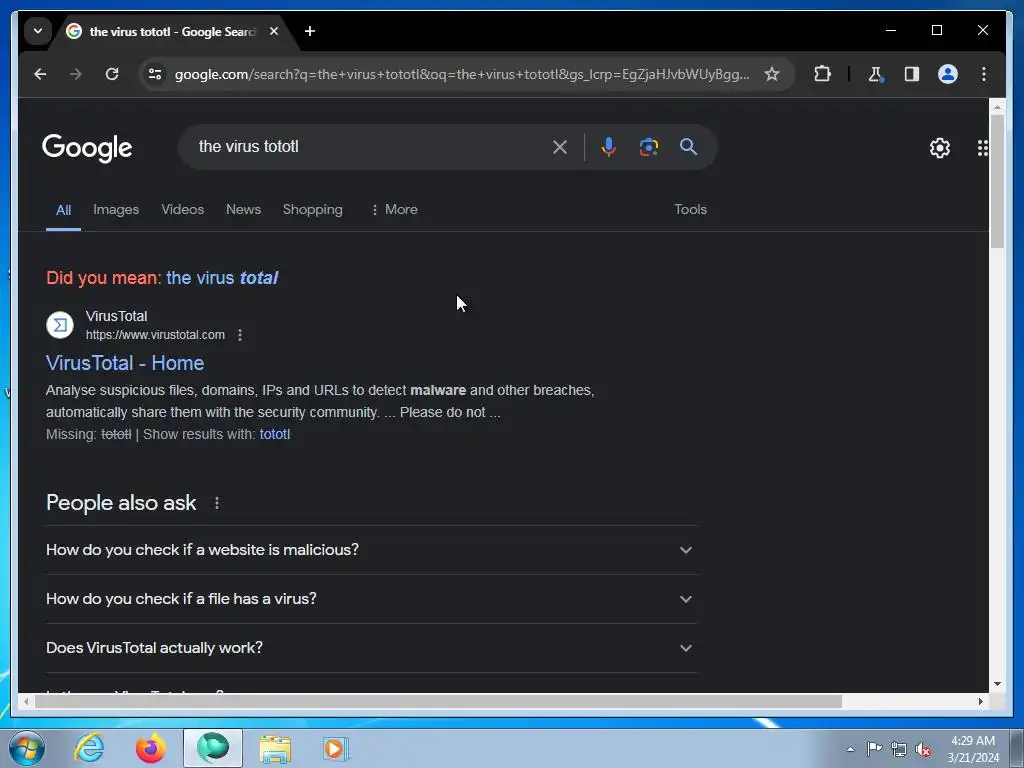Click the virustotal.com URL text
Image resolution: width=1024 pixels, height=768 pixels.
click(155, 335)
